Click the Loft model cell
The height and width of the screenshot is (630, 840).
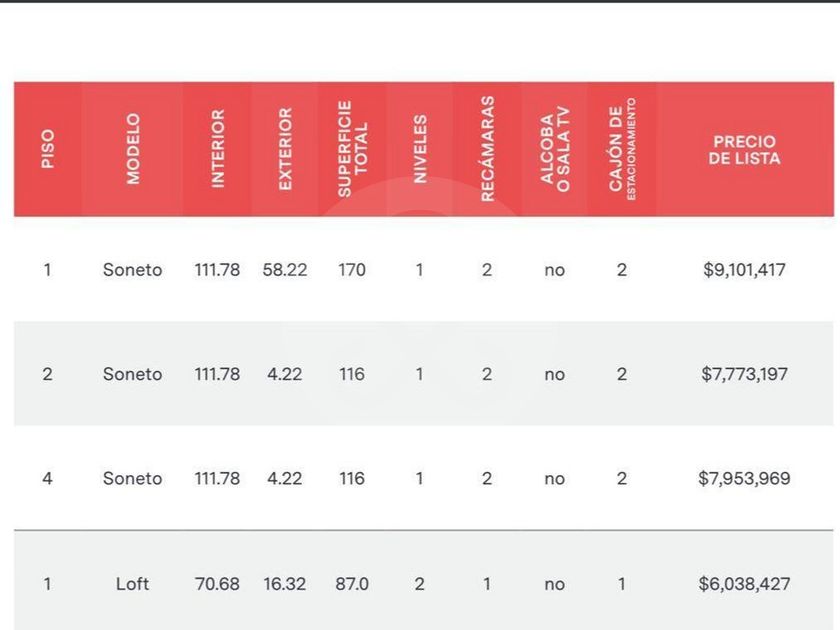tap(132, 583)
